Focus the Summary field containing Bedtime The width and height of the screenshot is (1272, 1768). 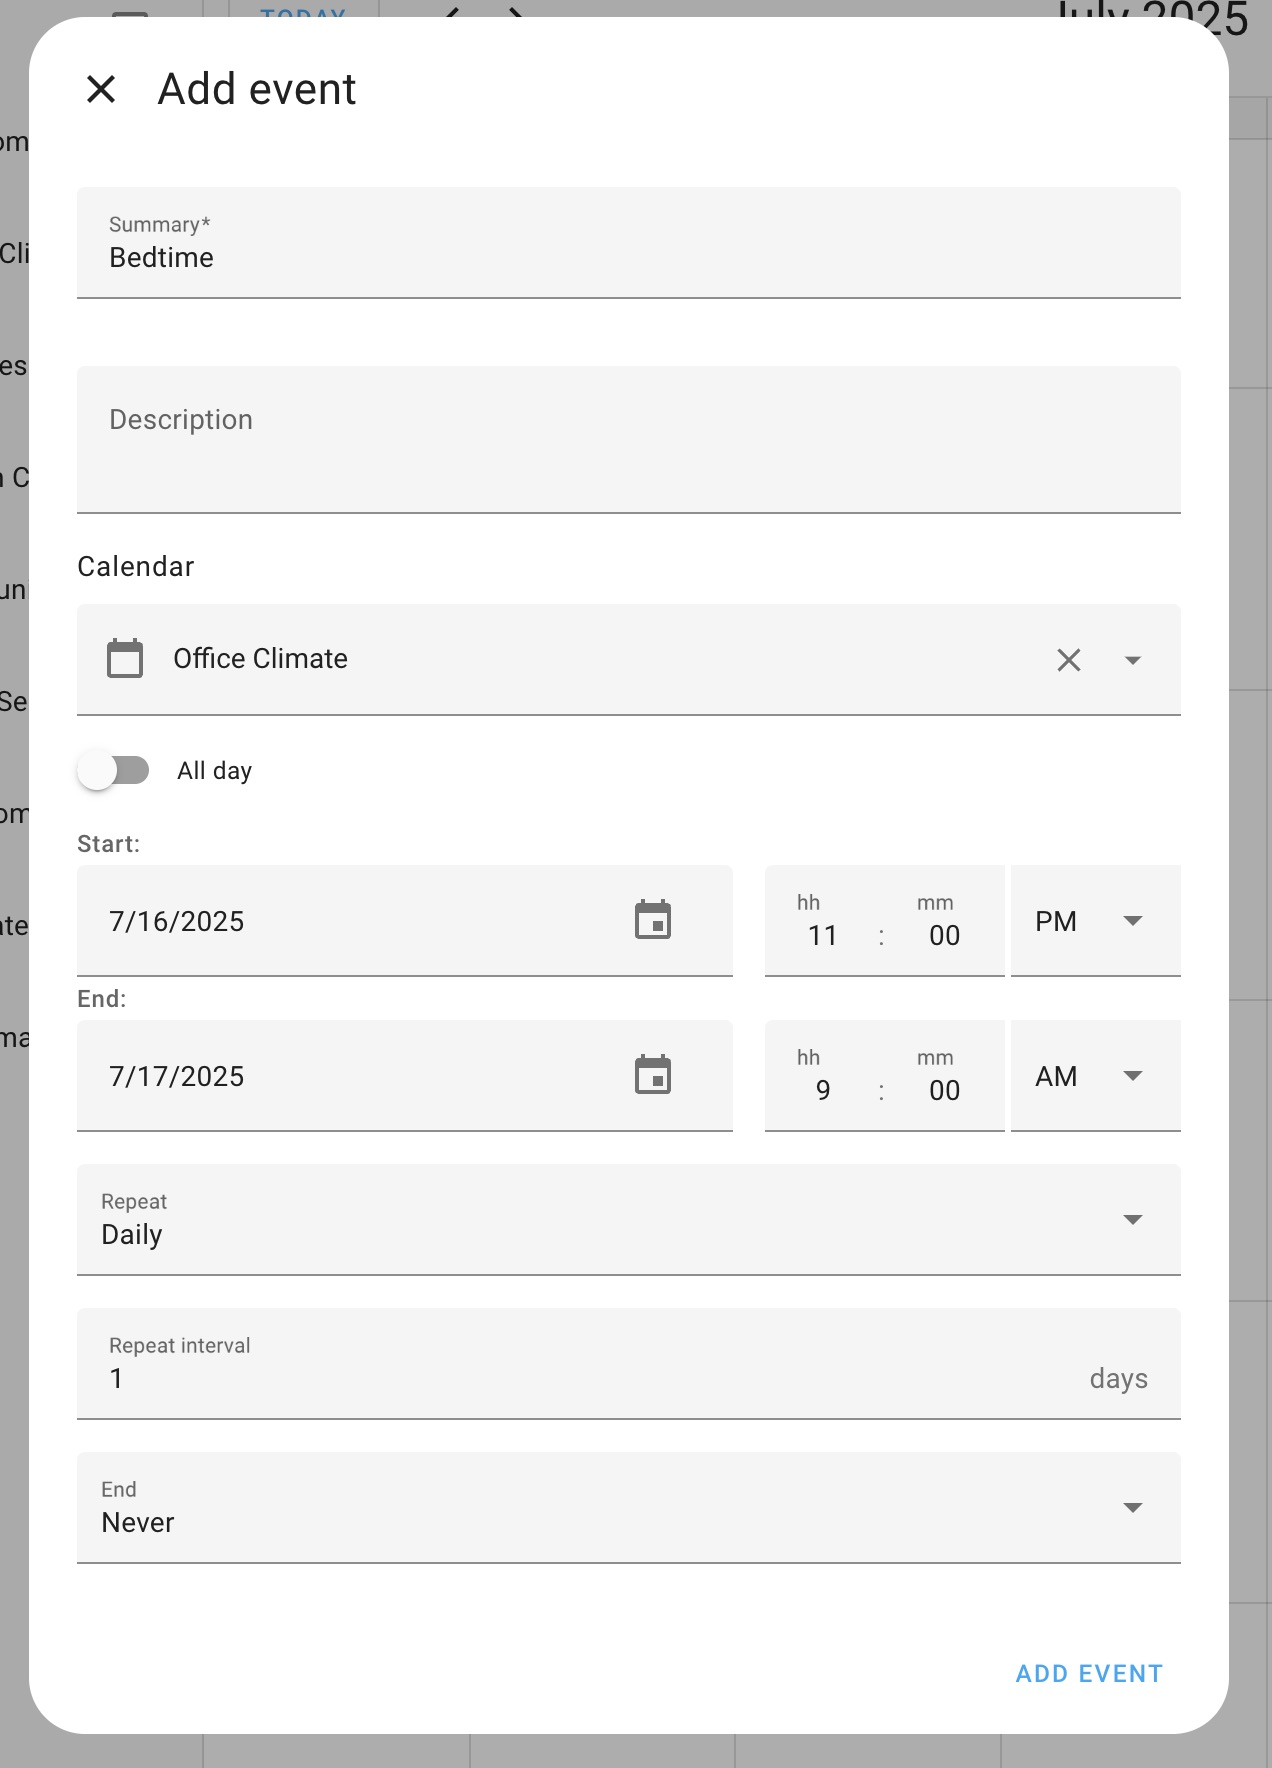pyautogui.click(x=629, y=243)
